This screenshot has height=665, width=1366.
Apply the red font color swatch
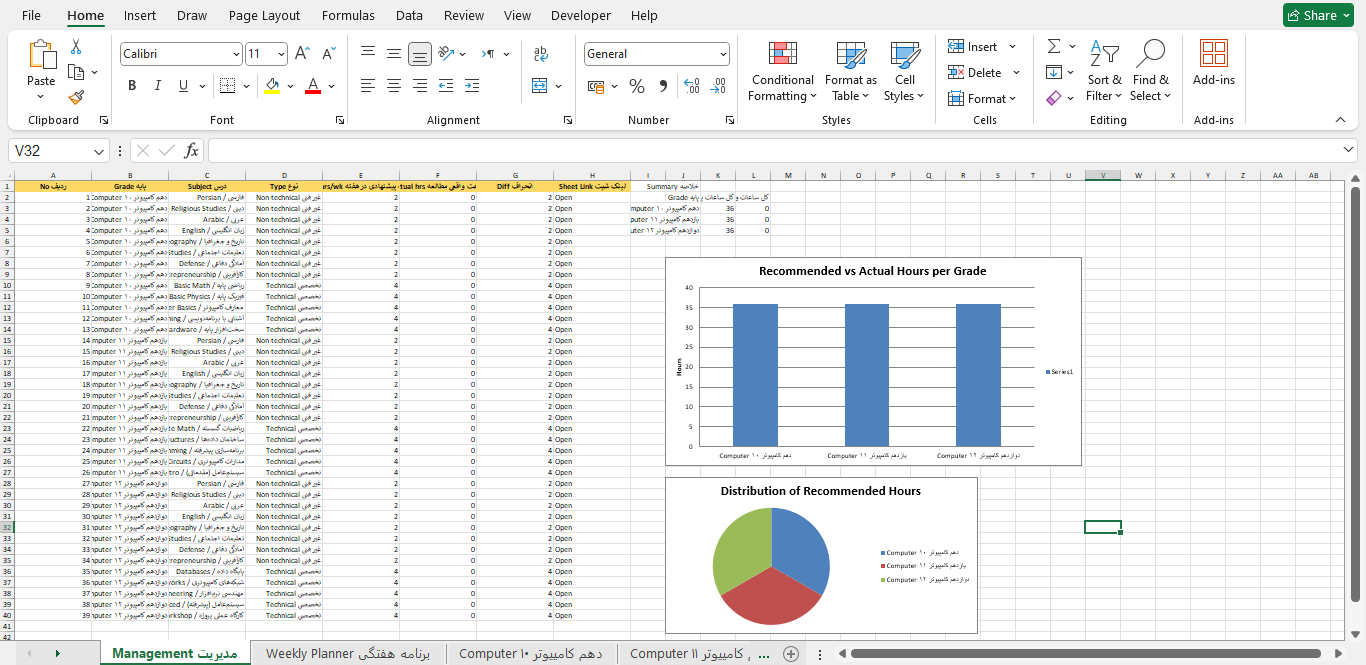[313, 86]
